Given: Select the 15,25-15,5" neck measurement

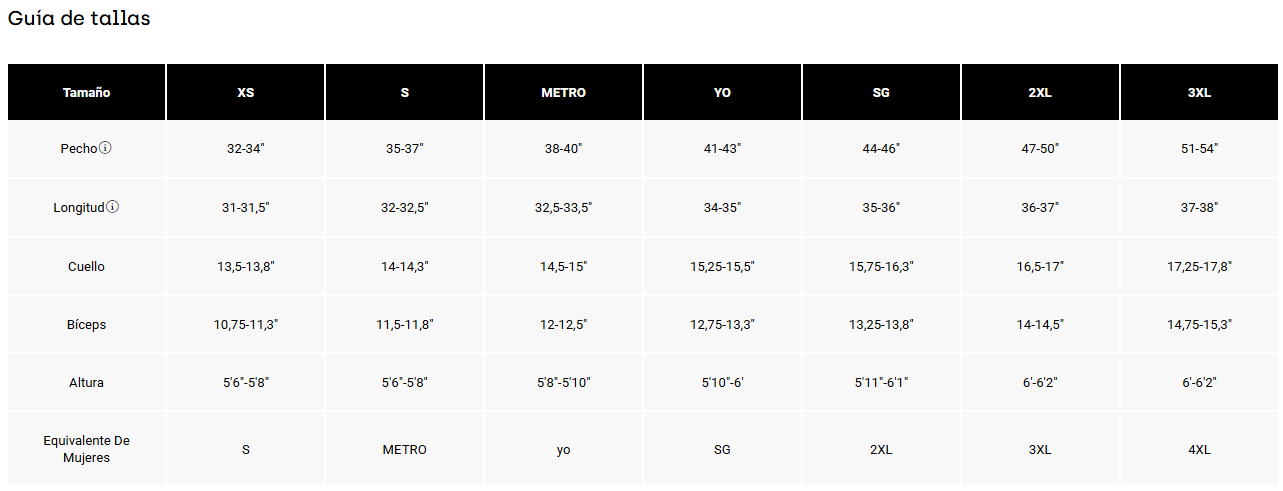Looking at the screenshot, I should [722, 266].
